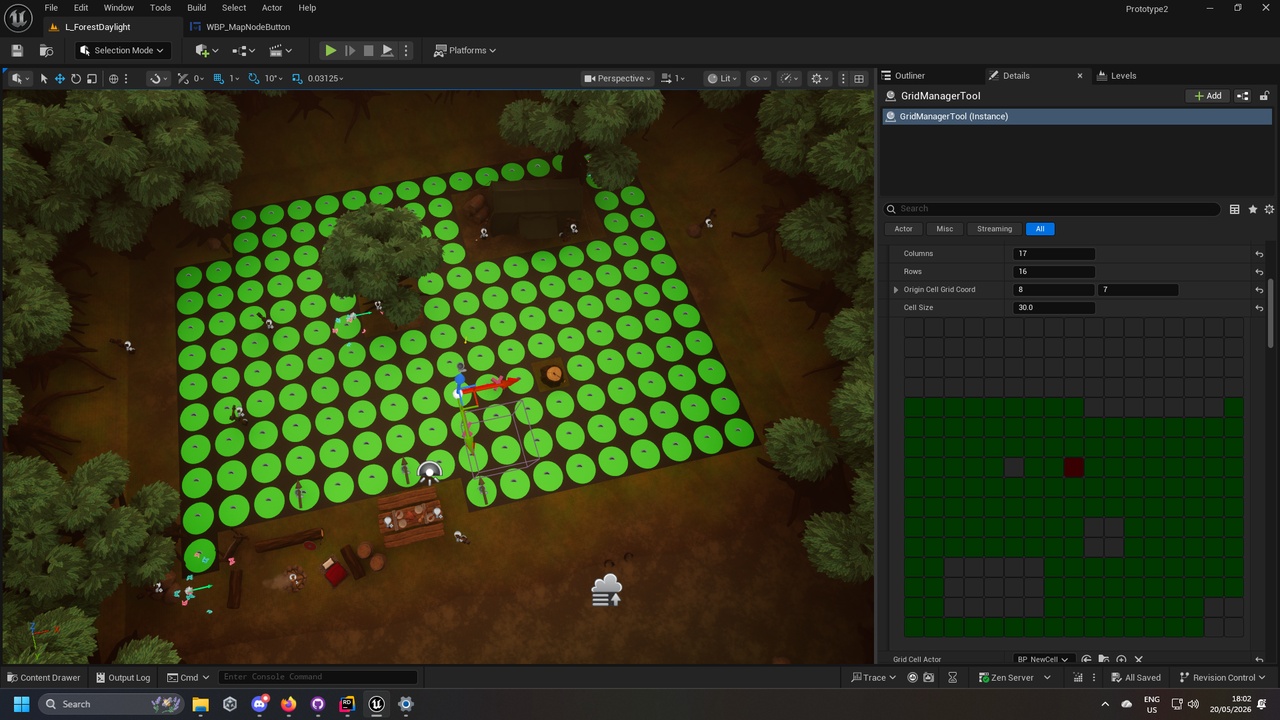Click the Add component button
The height and width of the screenshot is (720, 1280).
click(x=1207, y=96)
